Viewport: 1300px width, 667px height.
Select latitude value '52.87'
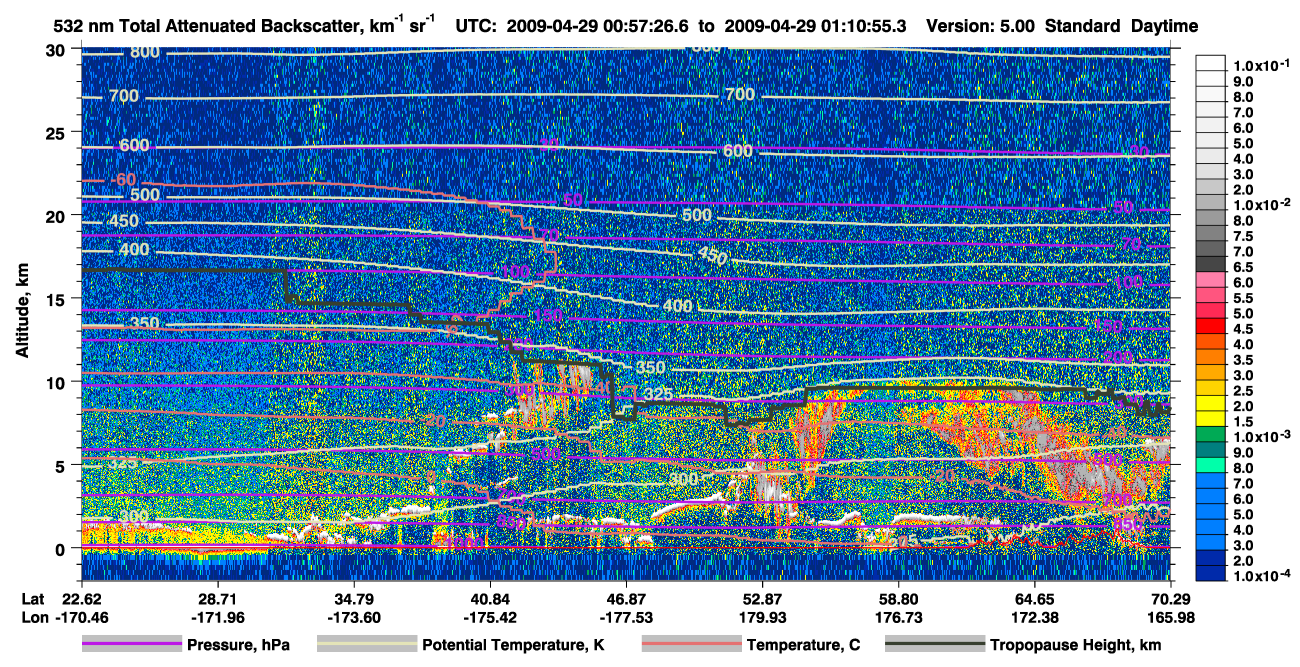tap(762, 600)
